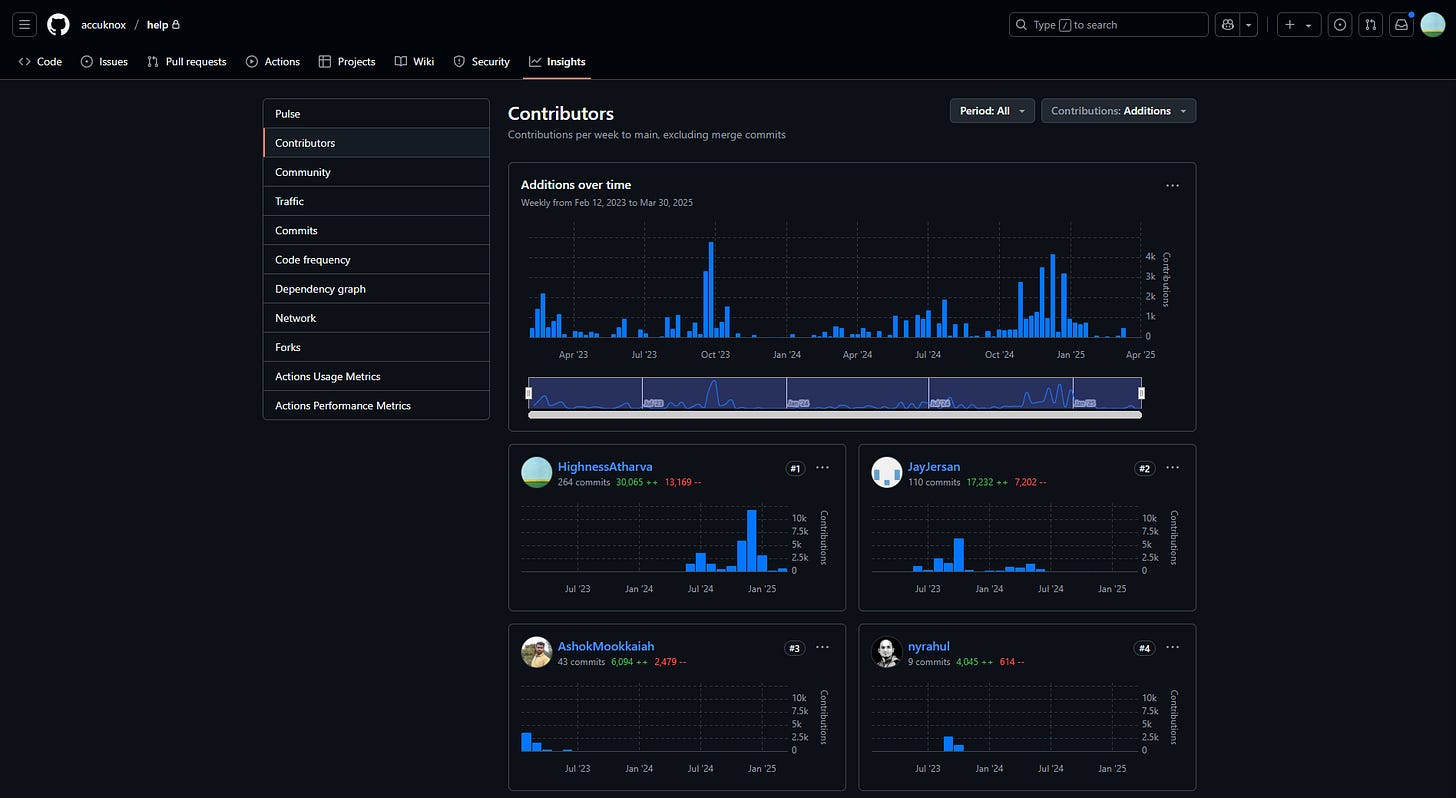The width and height of the screenshot is (1456, 798).
Task: Switch to the Actions tab
Action: point(273,61)
